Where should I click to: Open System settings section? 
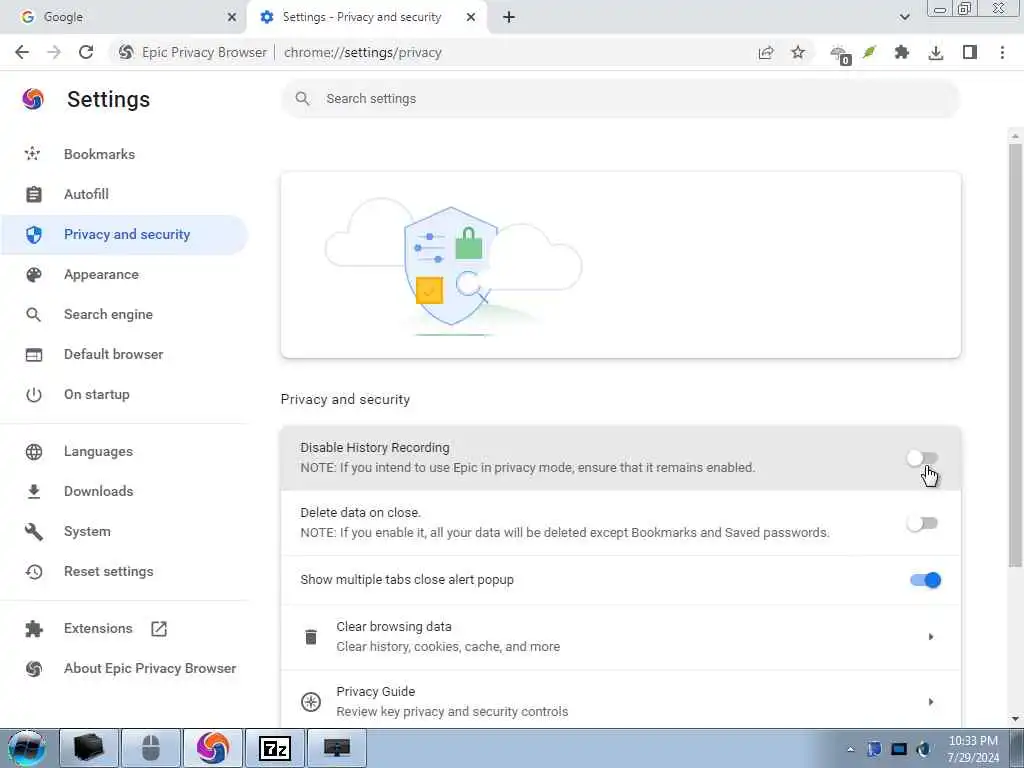click(x=124, y=532)
